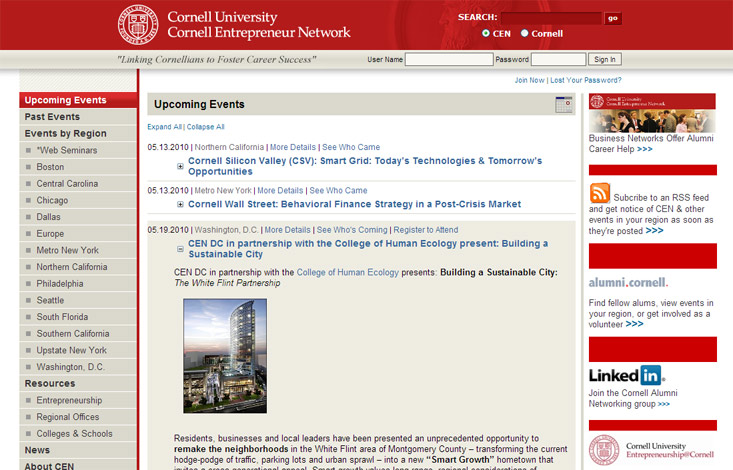
Task: Follow Business Networks Career Help >>> link
Action: tap(645, 149)
